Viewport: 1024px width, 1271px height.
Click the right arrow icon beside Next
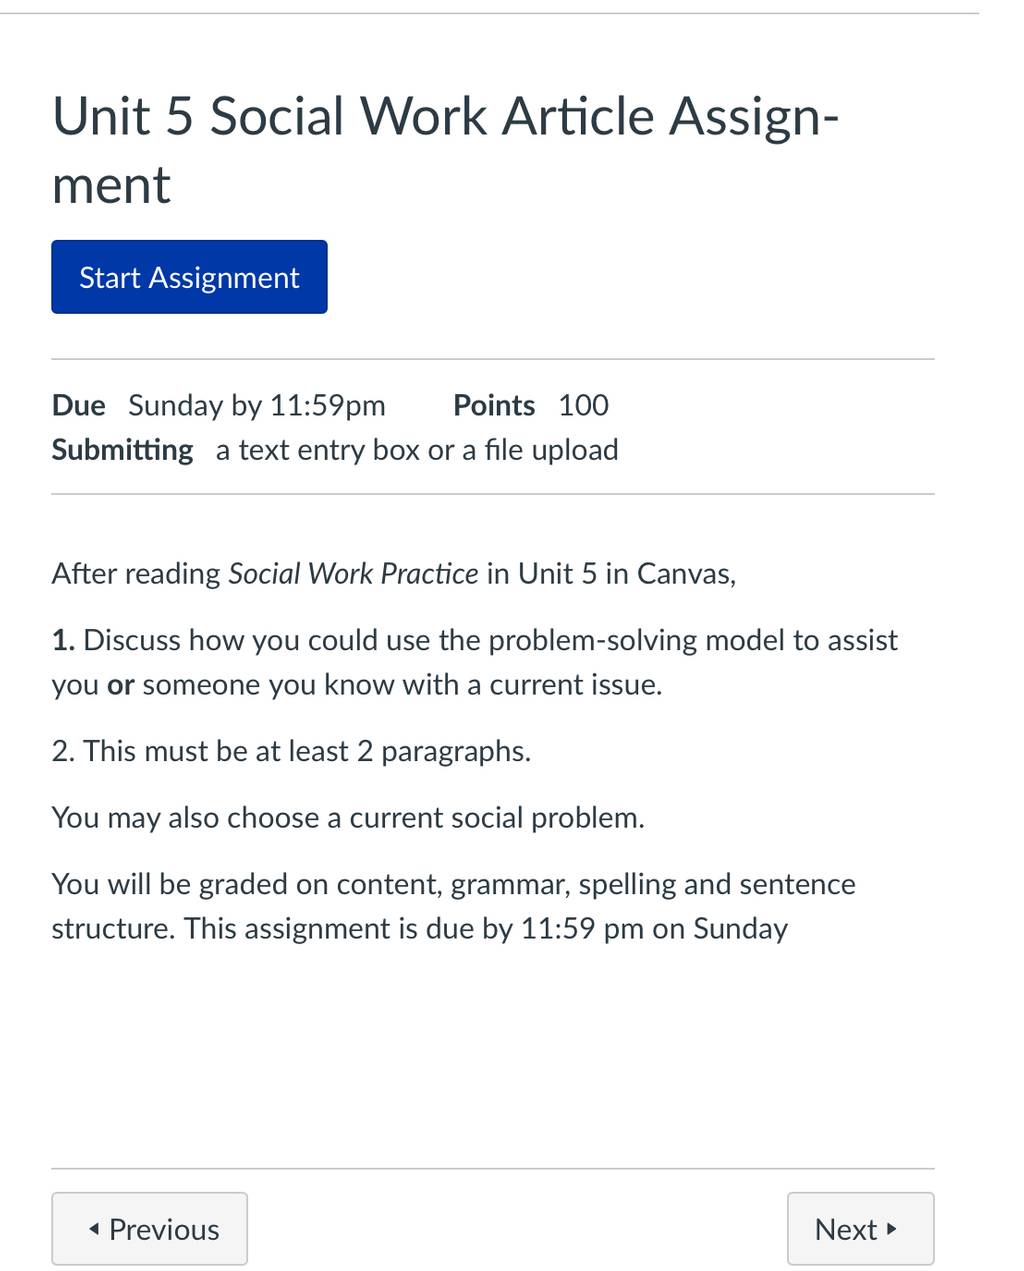tap(892, 1229)
